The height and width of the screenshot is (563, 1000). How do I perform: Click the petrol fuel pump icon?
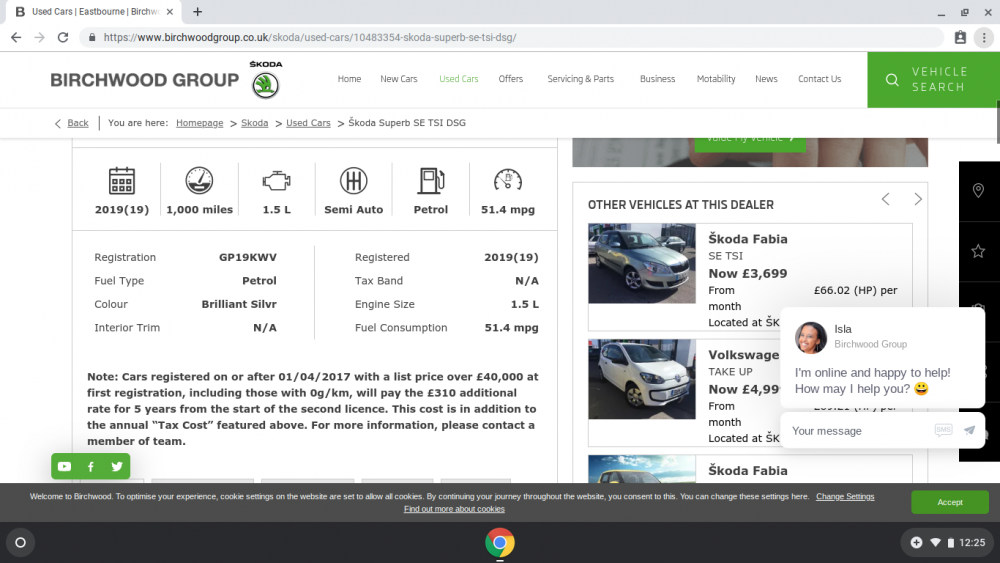pos(431,181)
